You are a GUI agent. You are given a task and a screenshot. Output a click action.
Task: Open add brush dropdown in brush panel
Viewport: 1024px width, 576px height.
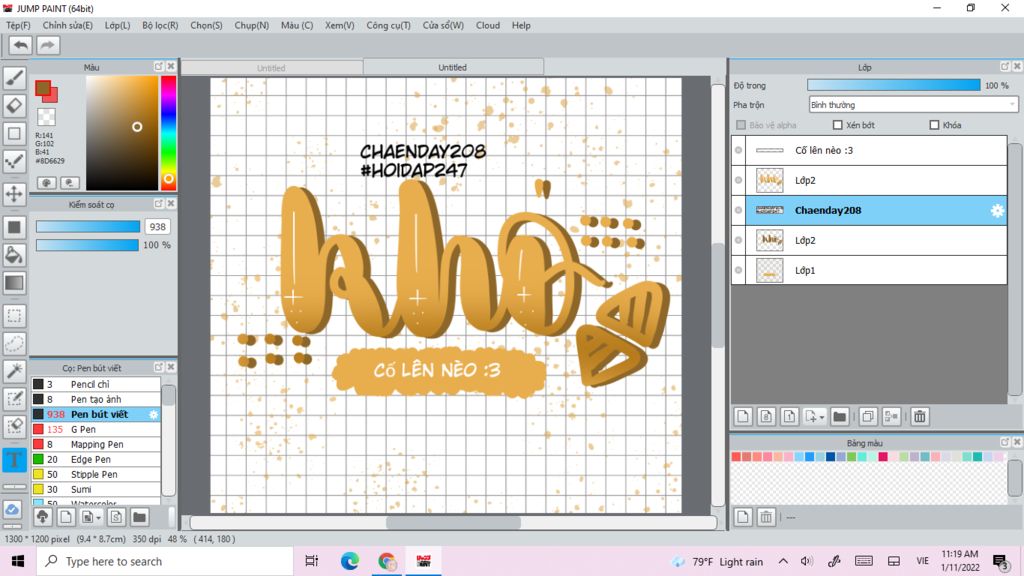click(98, 517)
